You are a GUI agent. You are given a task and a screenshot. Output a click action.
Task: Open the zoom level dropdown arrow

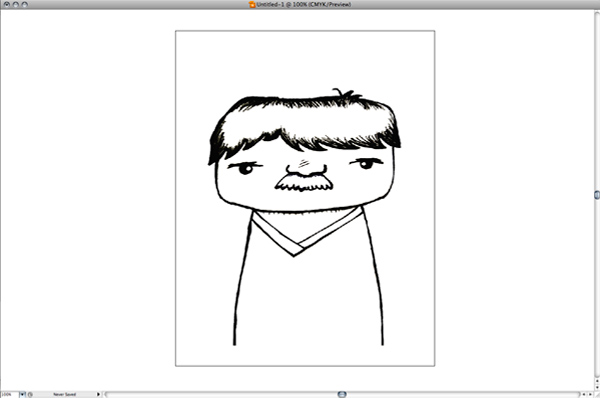tap(23, 394)
